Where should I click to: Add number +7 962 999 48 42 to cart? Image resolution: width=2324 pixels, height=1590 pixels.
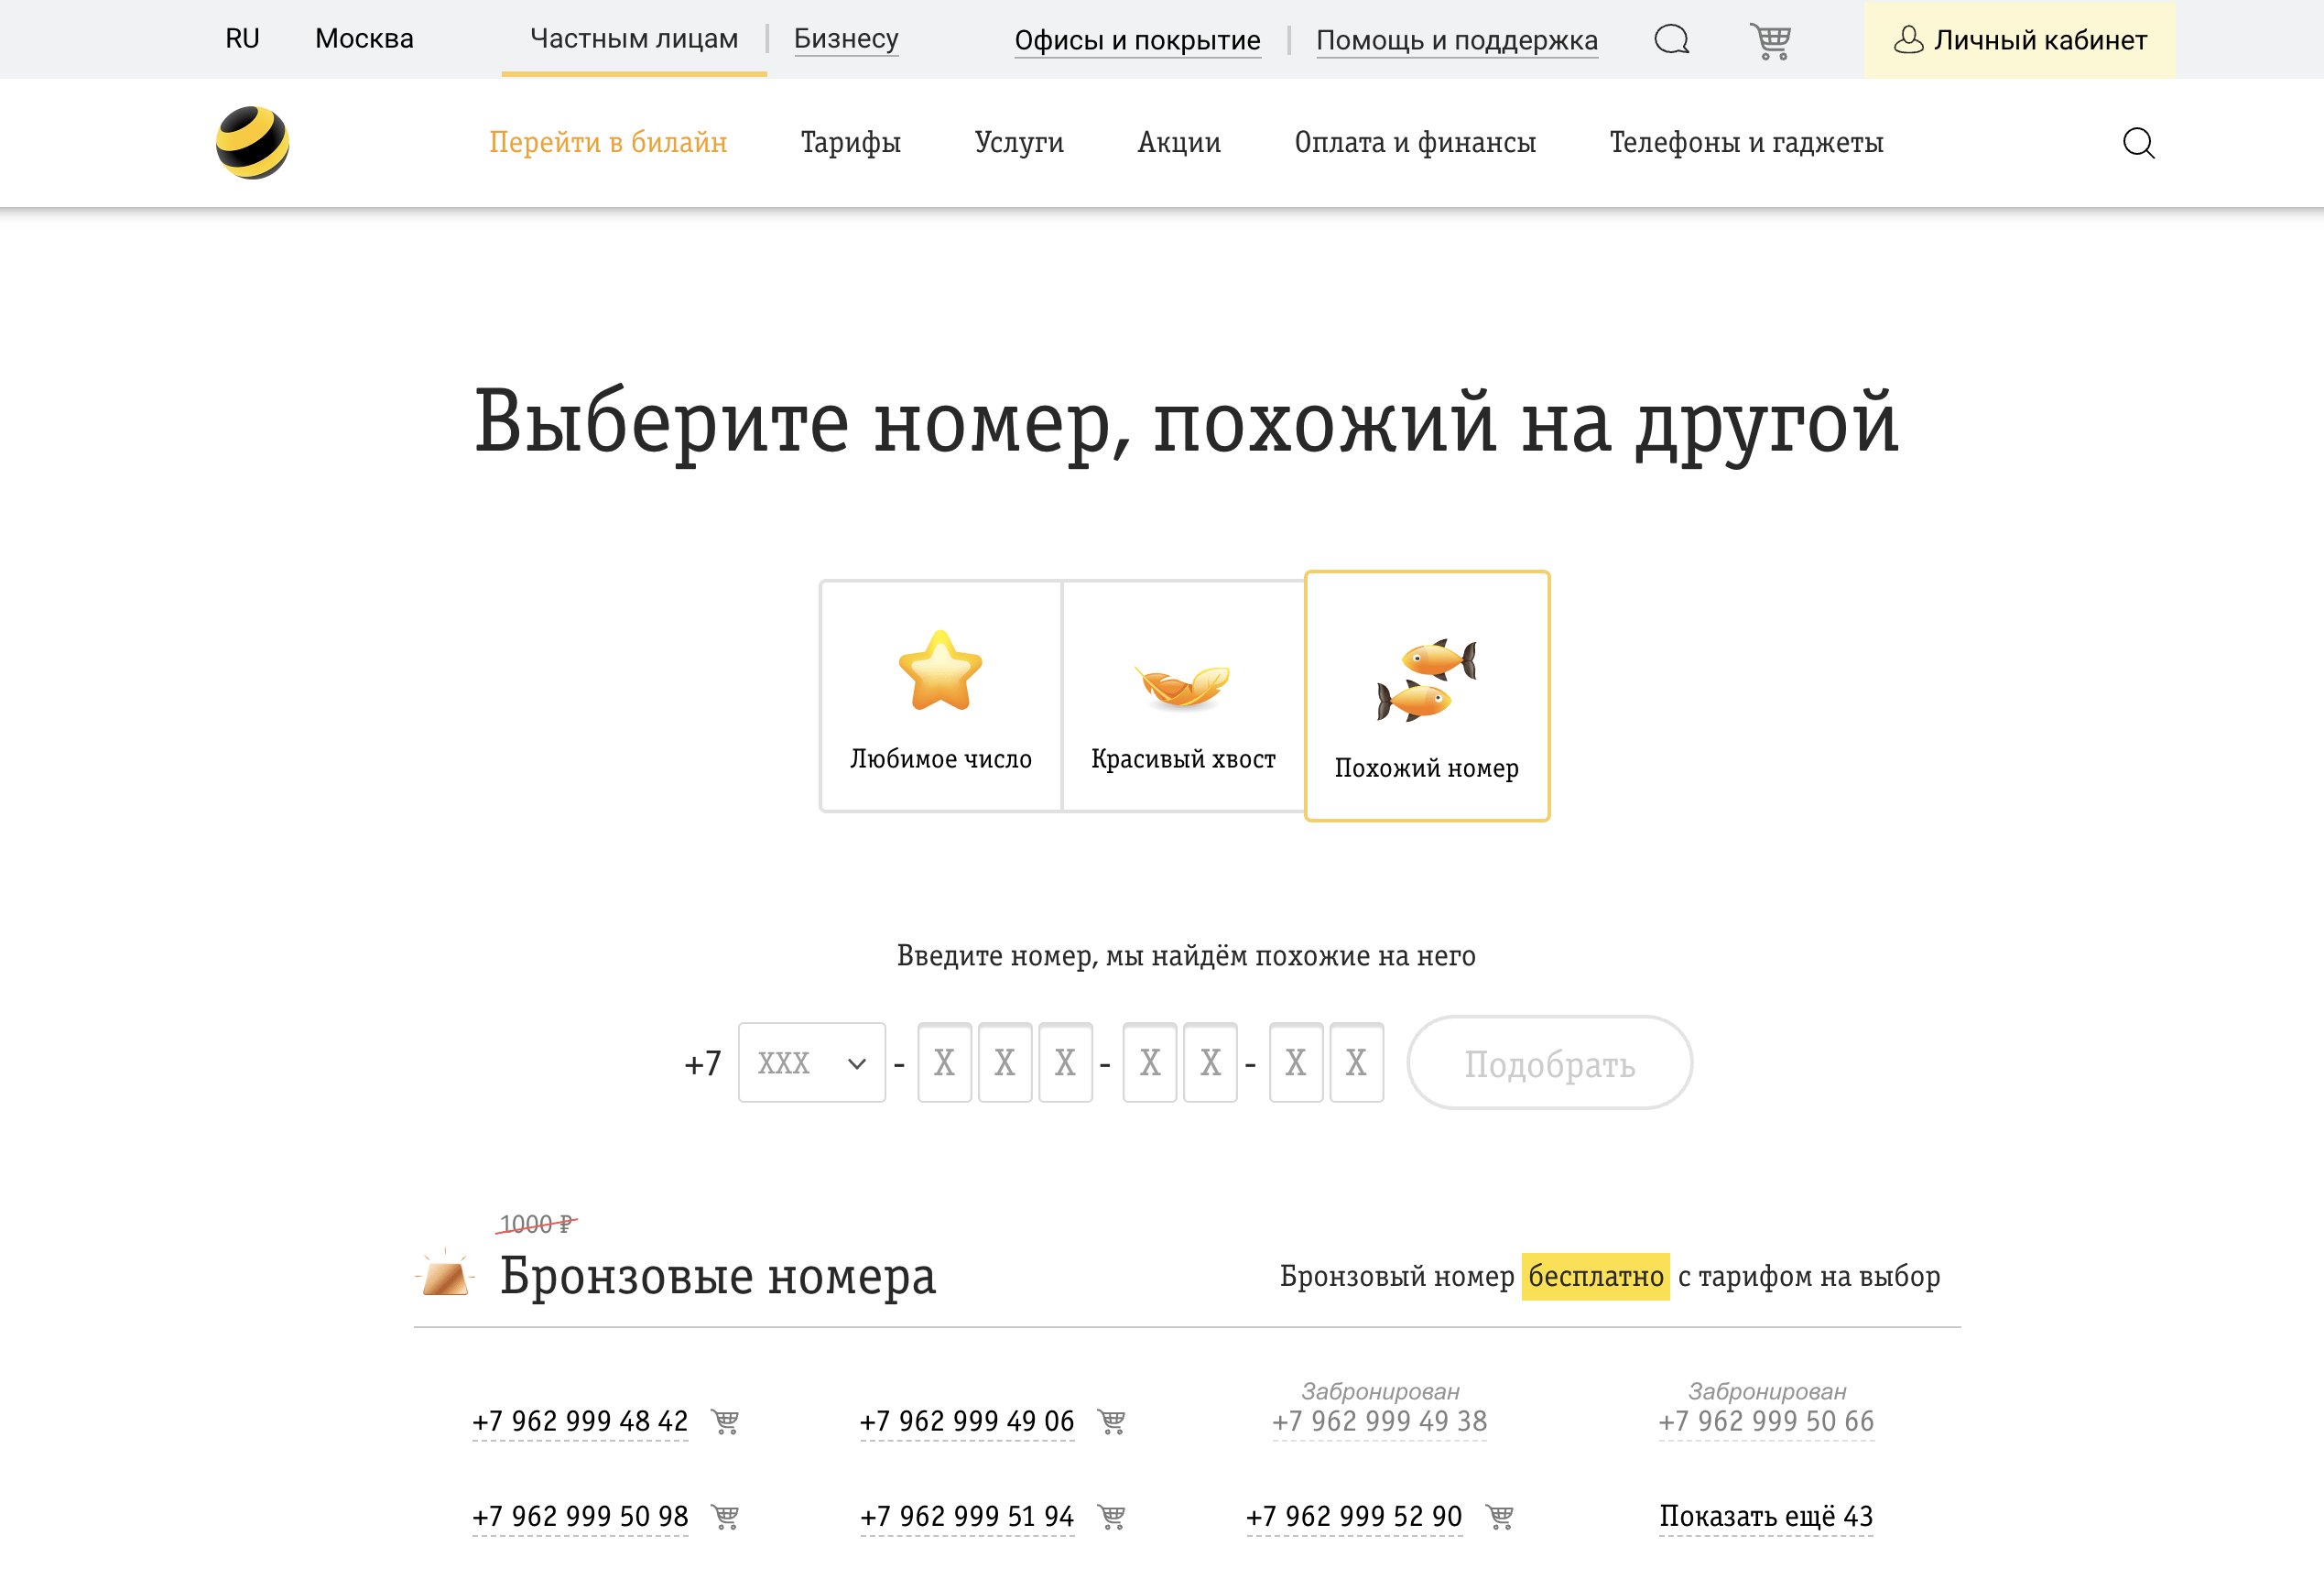click(x=724, y=1421)
